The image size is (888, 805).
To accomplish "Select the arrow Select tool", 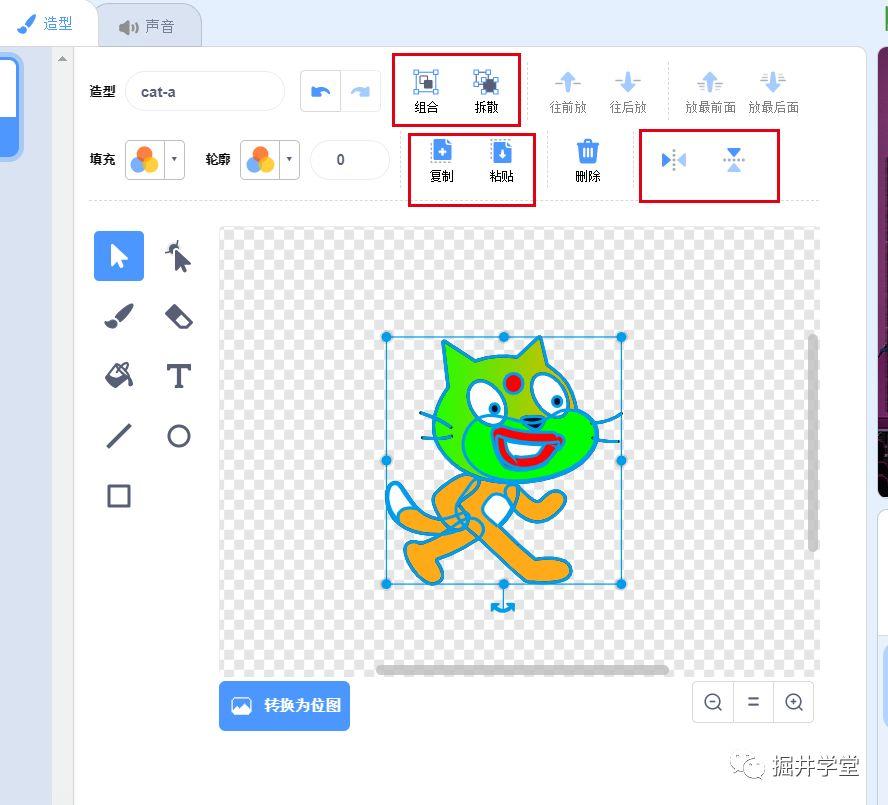I will point(119,256).
